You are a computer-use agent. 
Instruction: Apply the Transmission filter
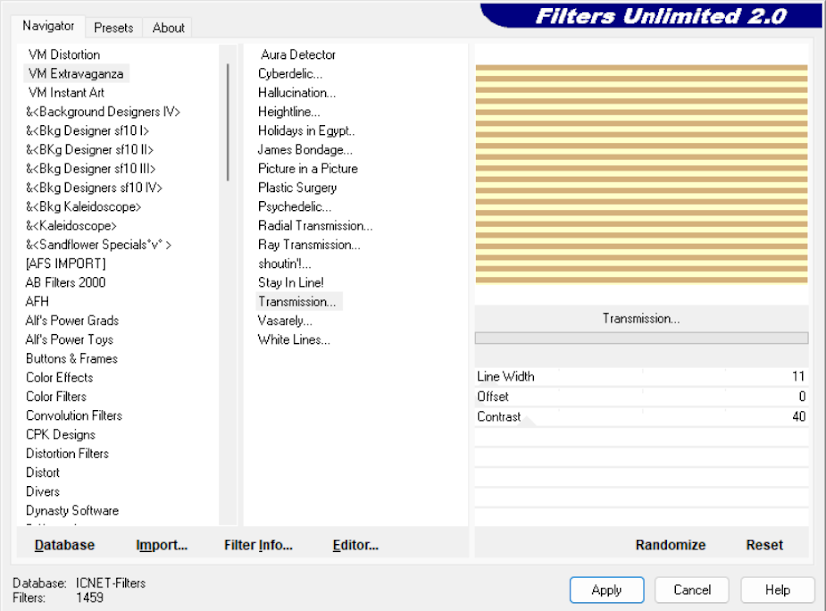(x=607, y=590)
